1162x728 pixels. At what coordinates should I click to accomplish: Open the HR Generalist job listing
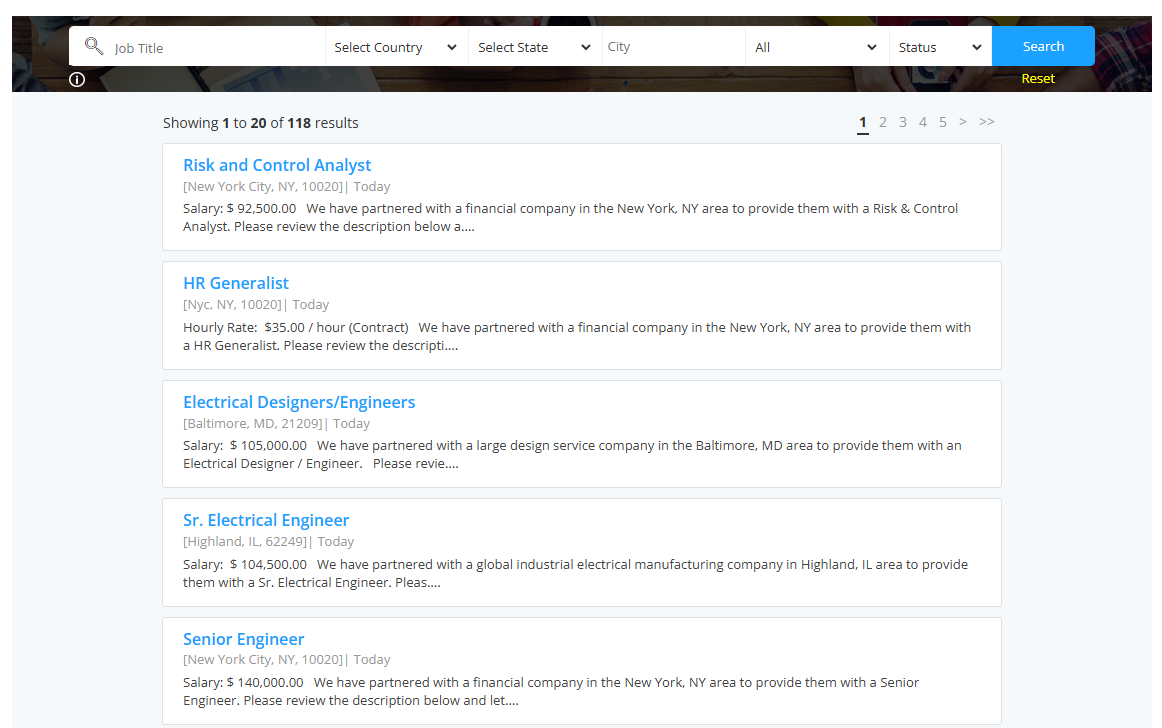(x=236, y=283)
